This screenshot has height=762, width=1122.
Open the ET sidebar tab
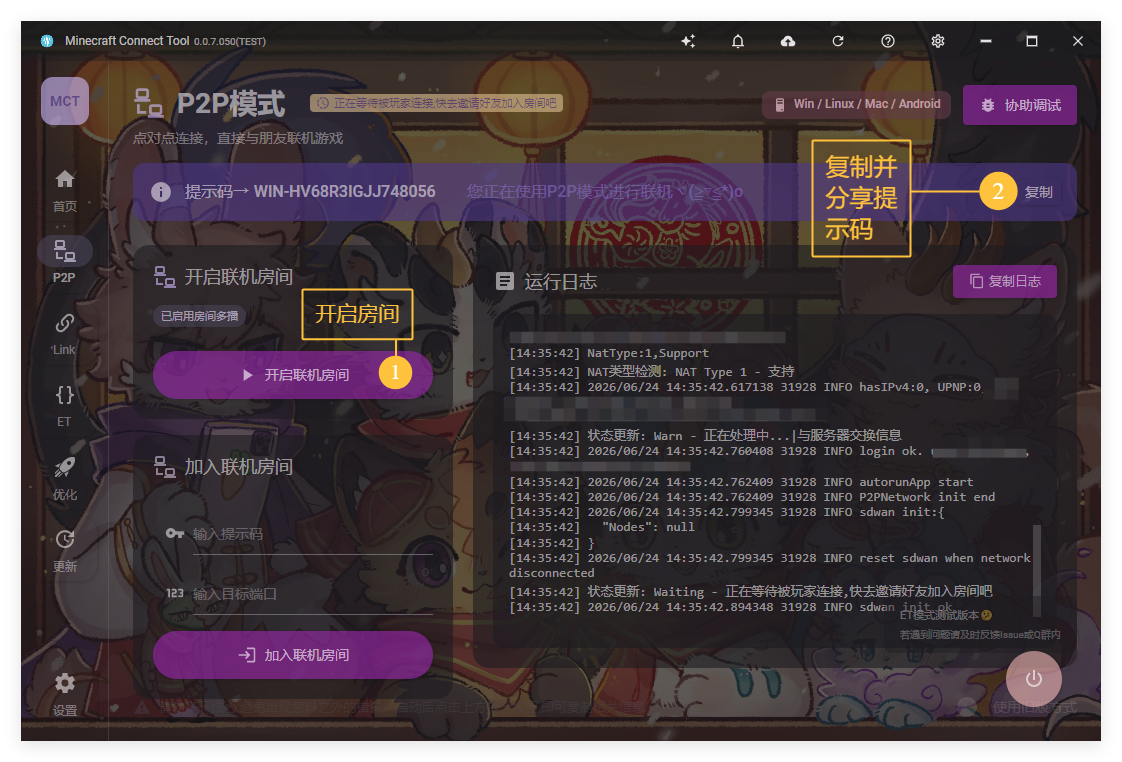tap(65, 406)
